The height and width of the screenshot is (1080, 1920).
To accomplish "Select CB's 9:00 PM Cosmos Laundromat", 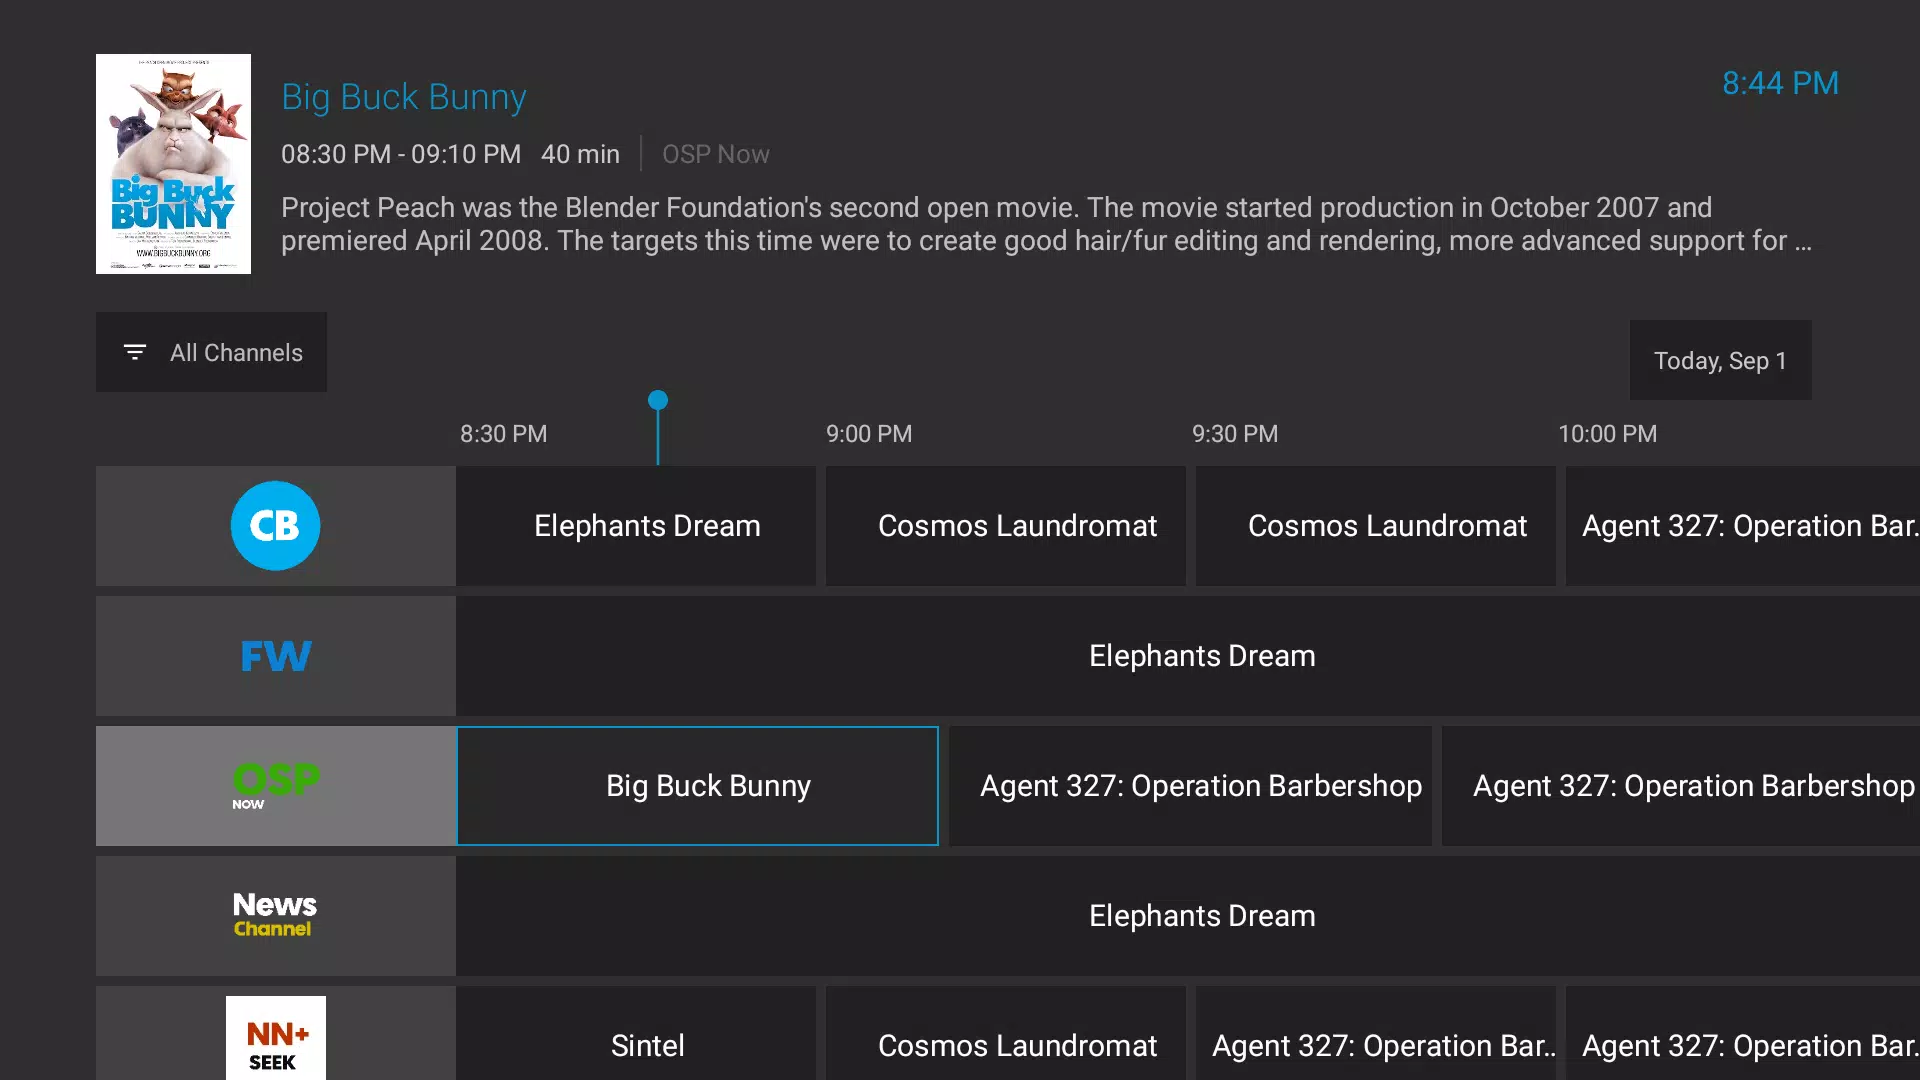I will click(1006, 526).
